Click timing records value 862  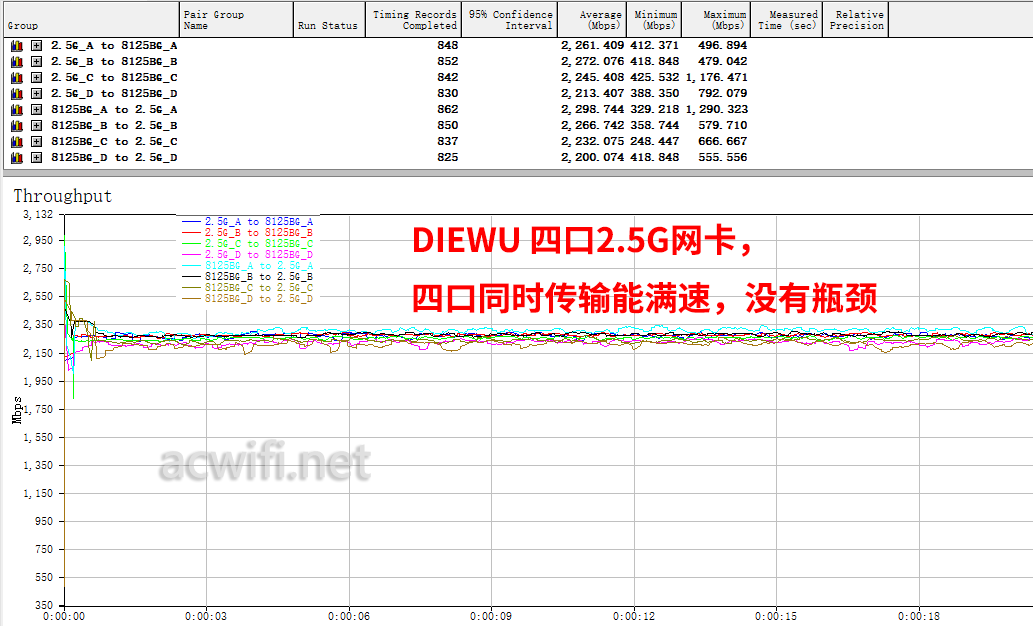[x=447, y=109]
